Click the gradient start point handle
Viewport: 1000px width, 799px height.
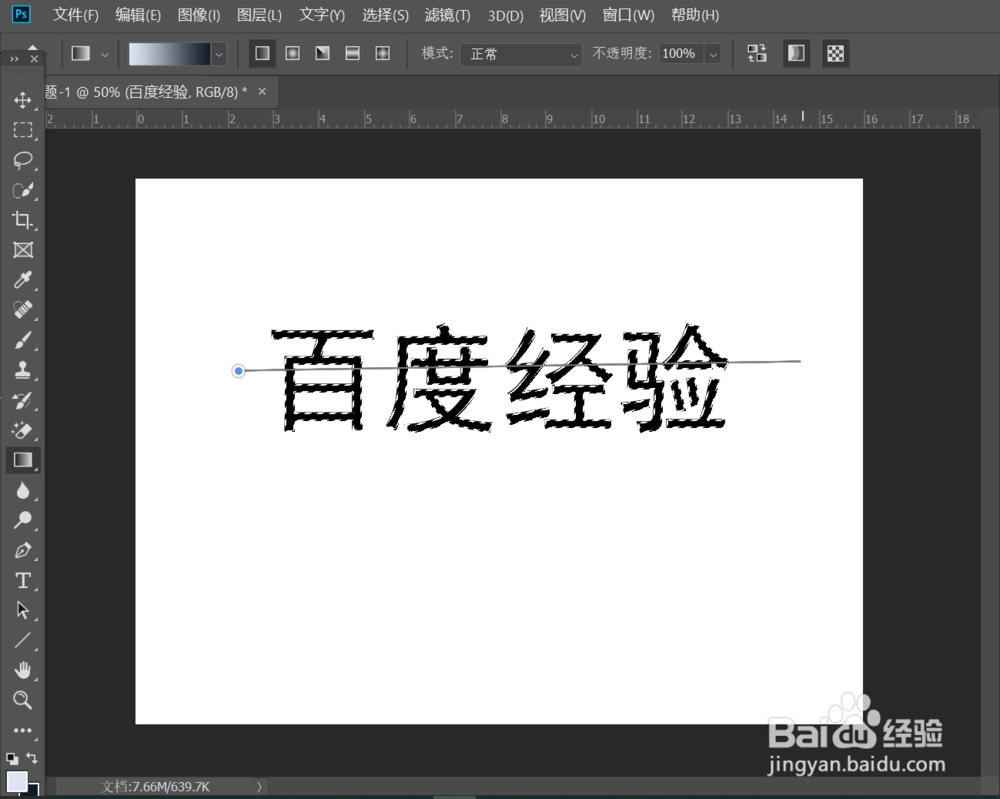click(x=239, y=371)
